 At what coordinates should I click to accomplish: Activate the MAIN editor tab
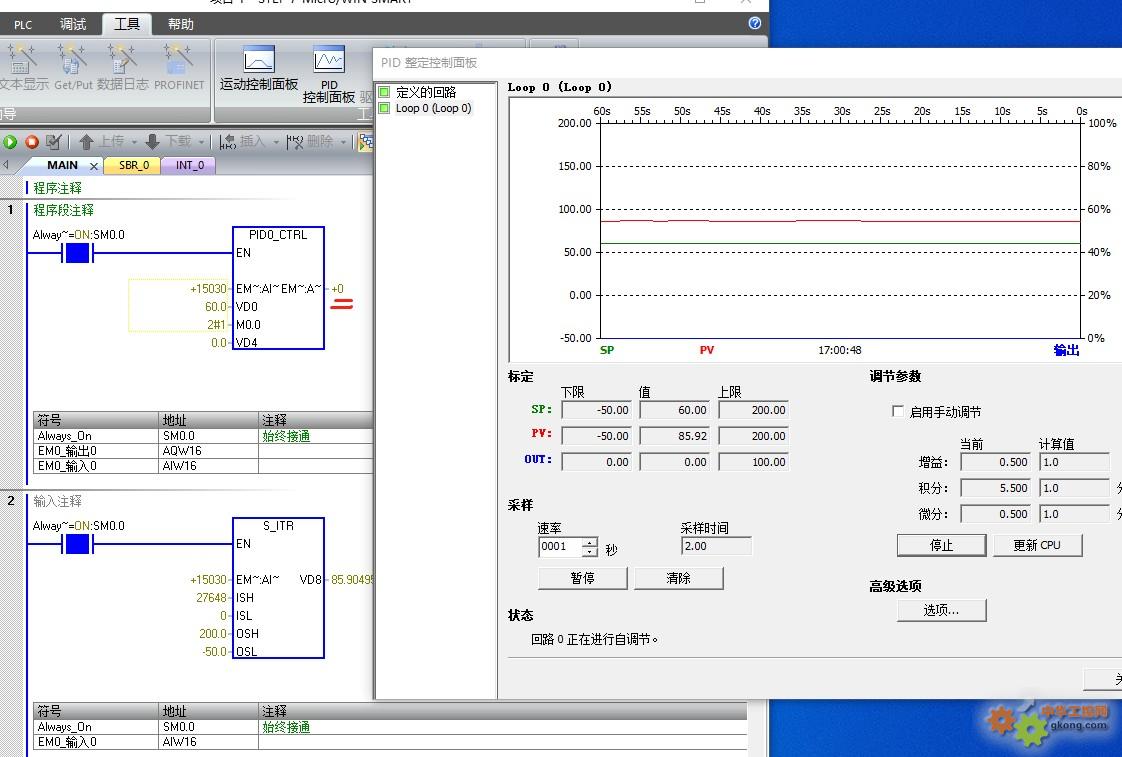(x=62, y=165)
